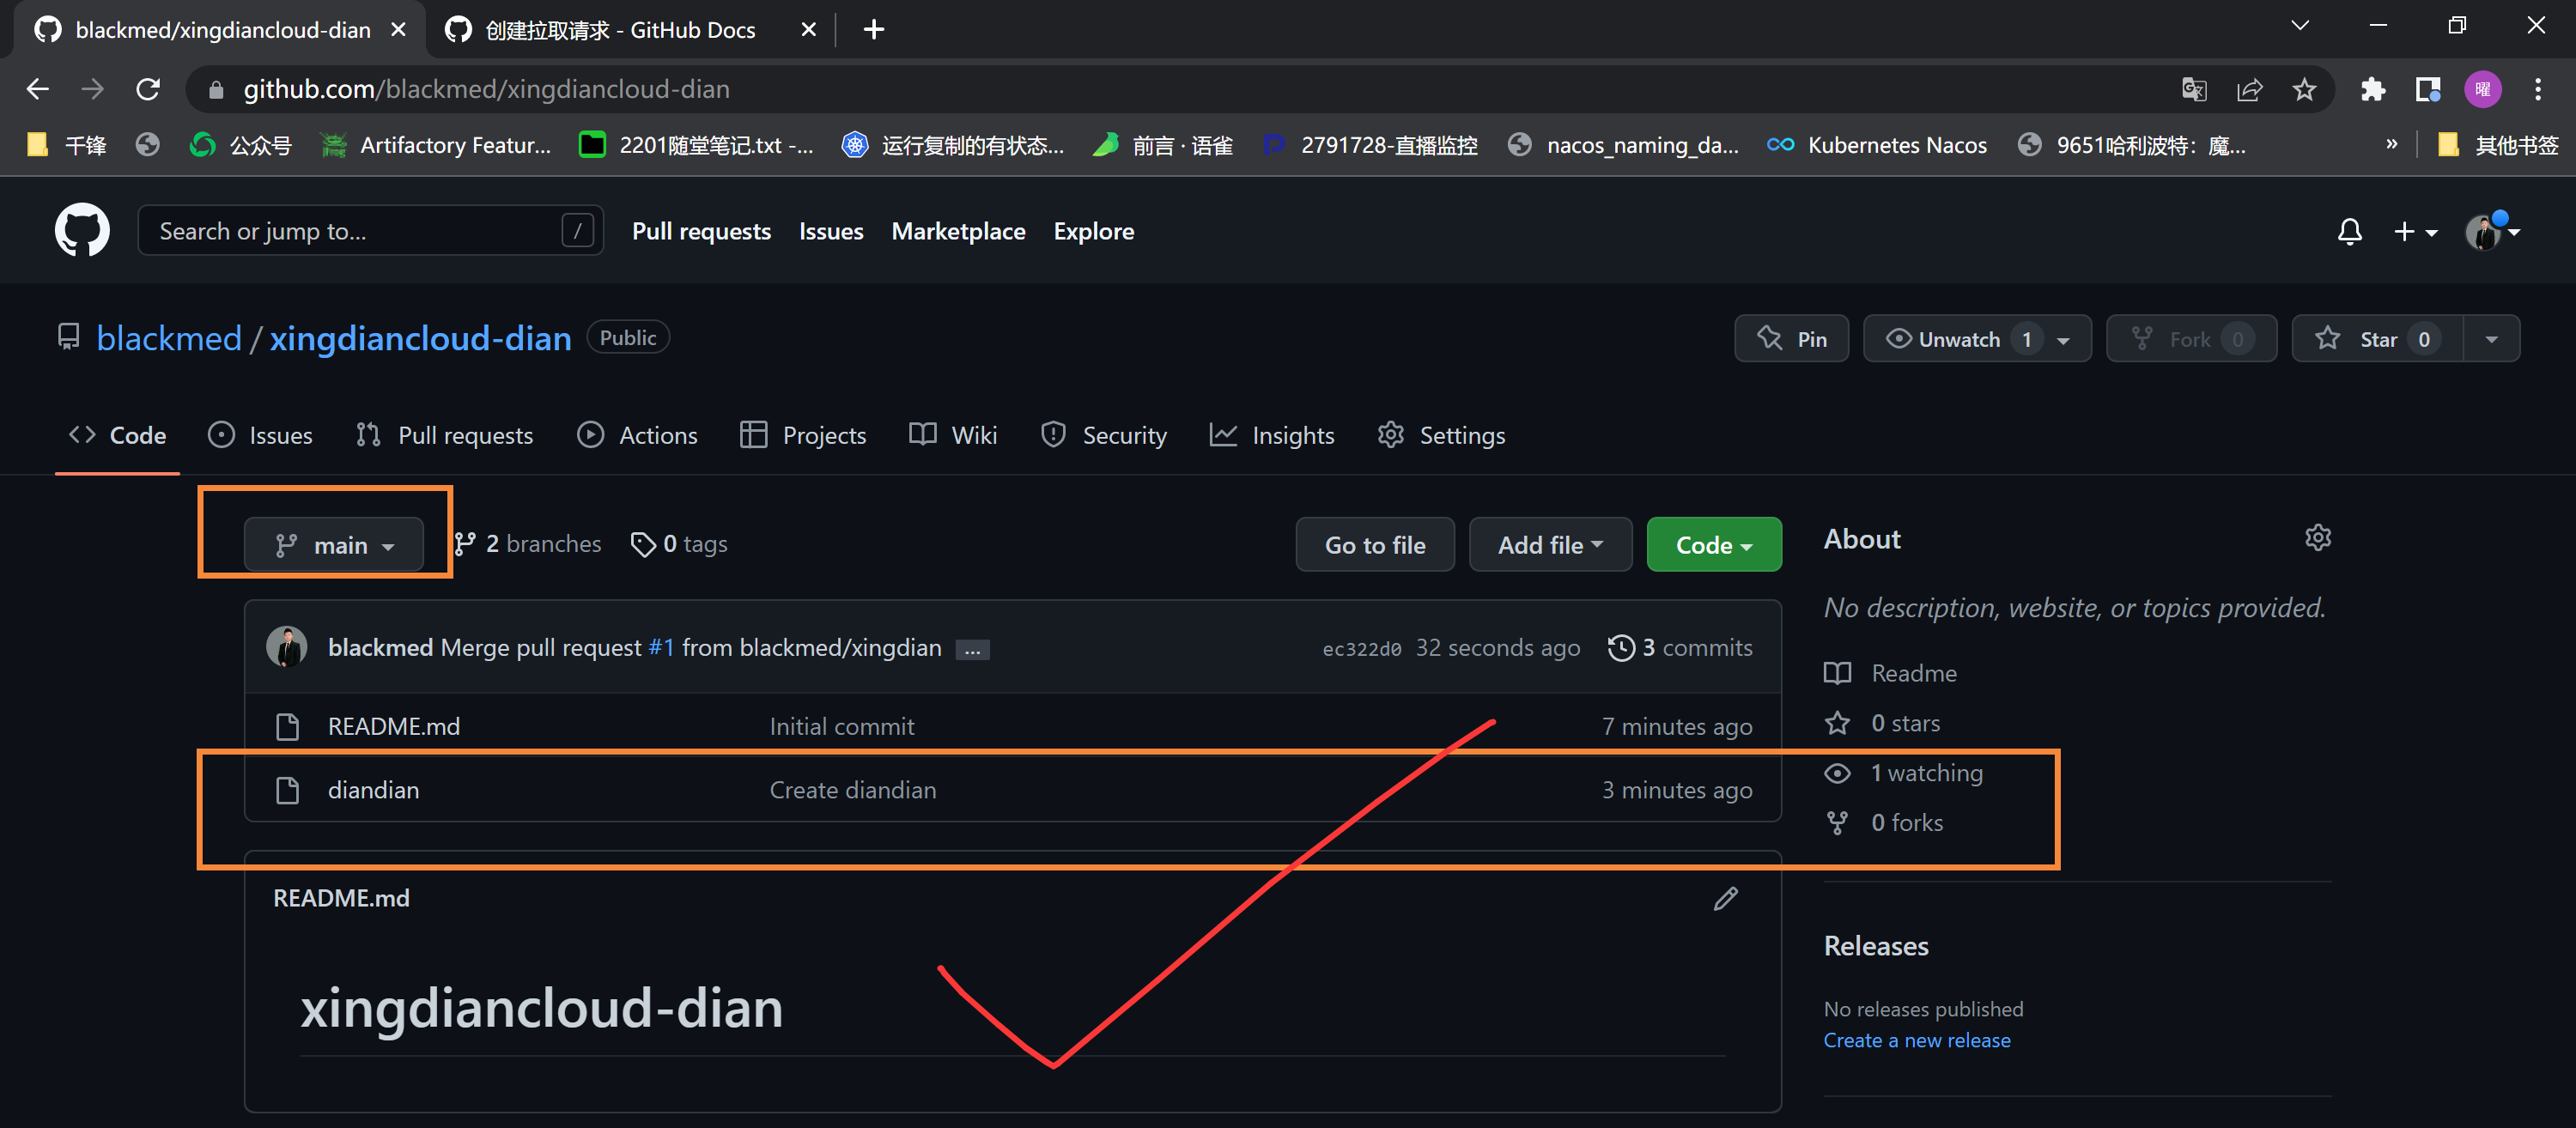Open the xingdiancloud-dian repository link

(x=420, y=338)
